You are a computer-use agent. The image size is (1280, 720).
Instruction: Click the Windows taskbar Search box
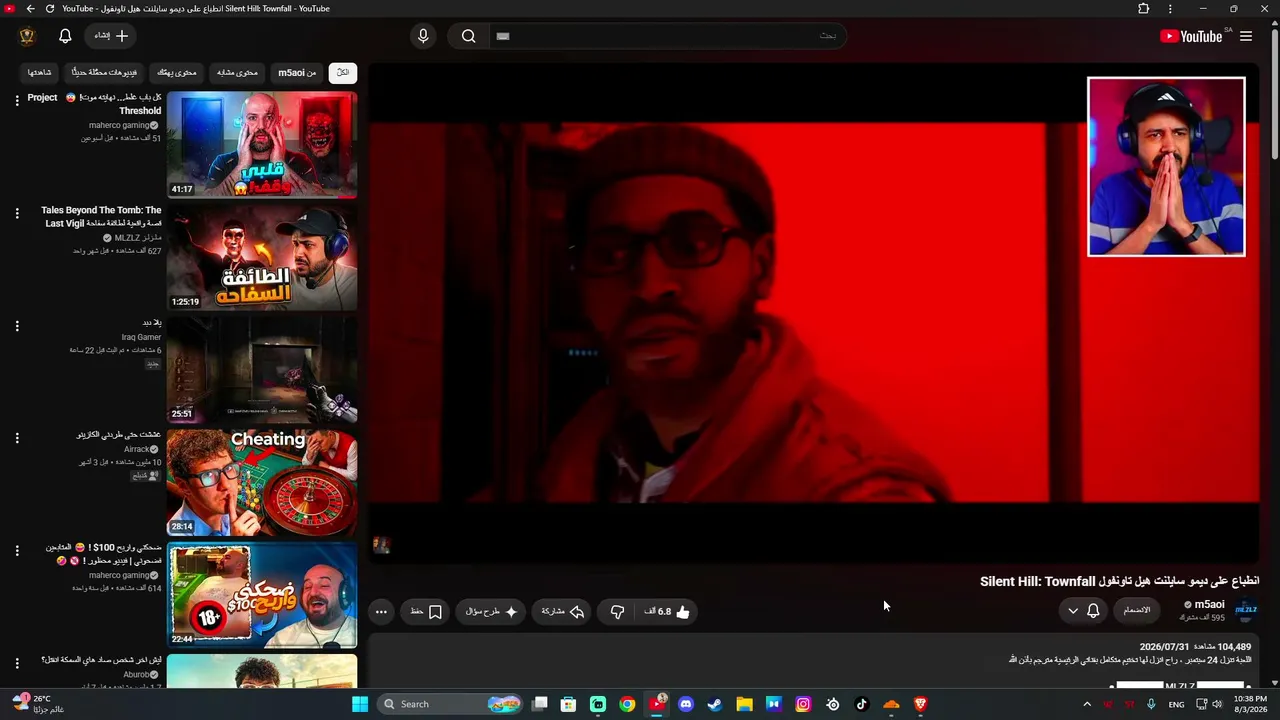click(450, 704)
